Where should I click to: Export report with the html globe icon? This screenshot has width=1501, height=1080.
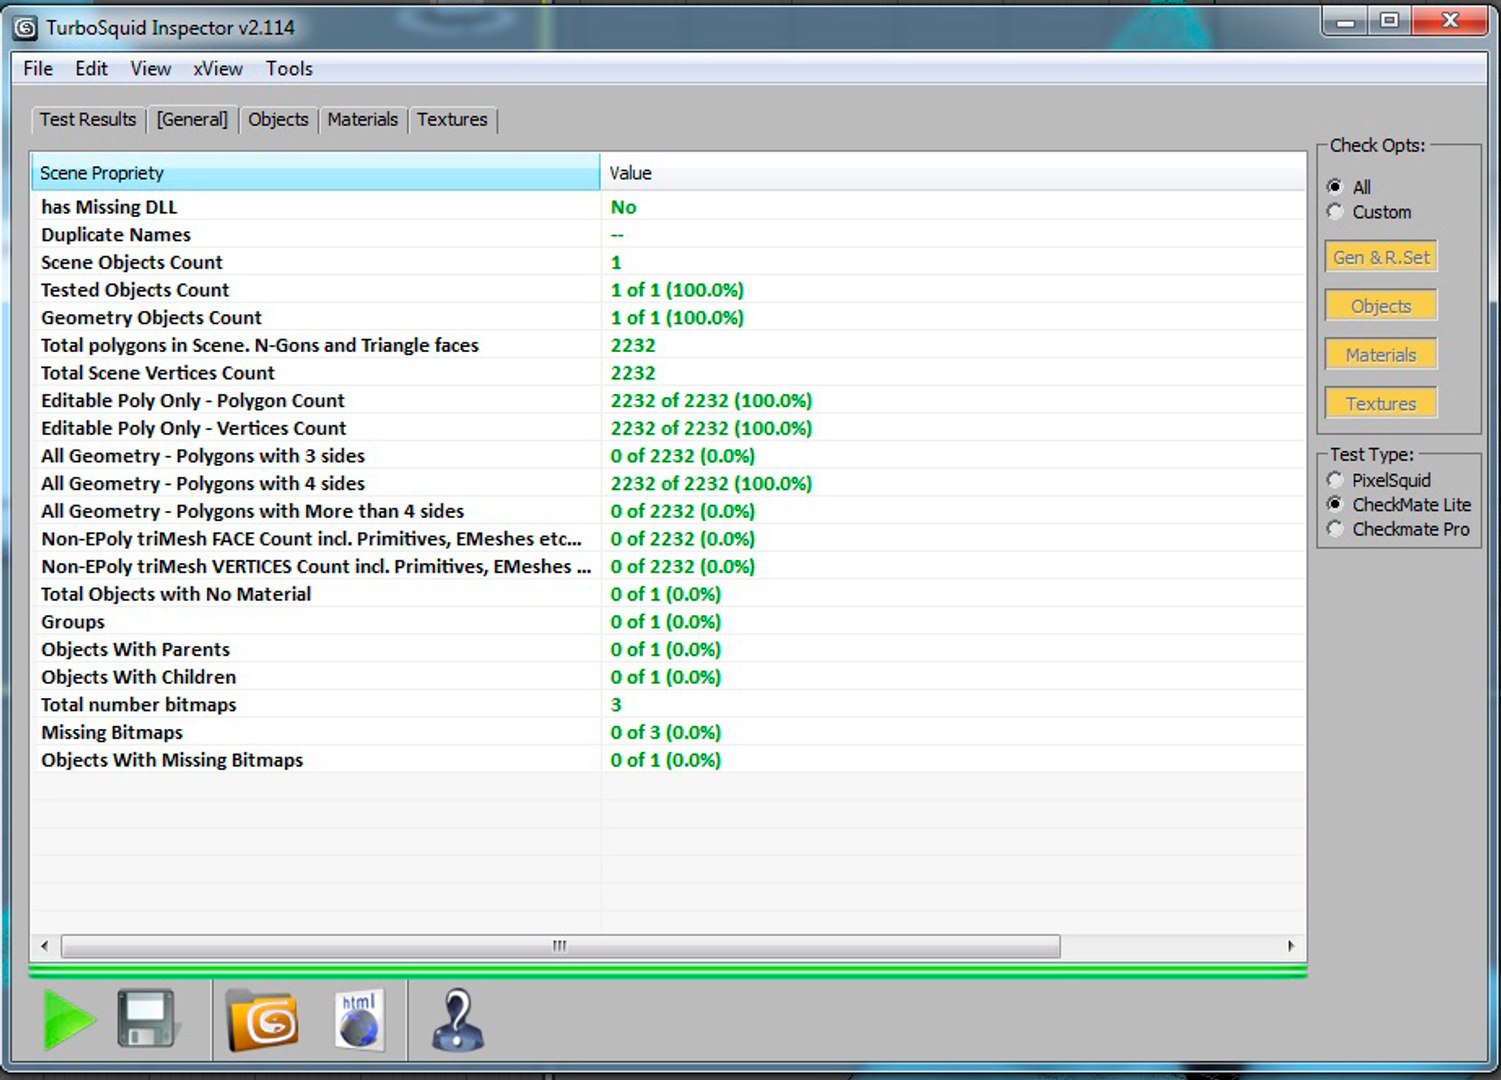(x=358, y=1020)
